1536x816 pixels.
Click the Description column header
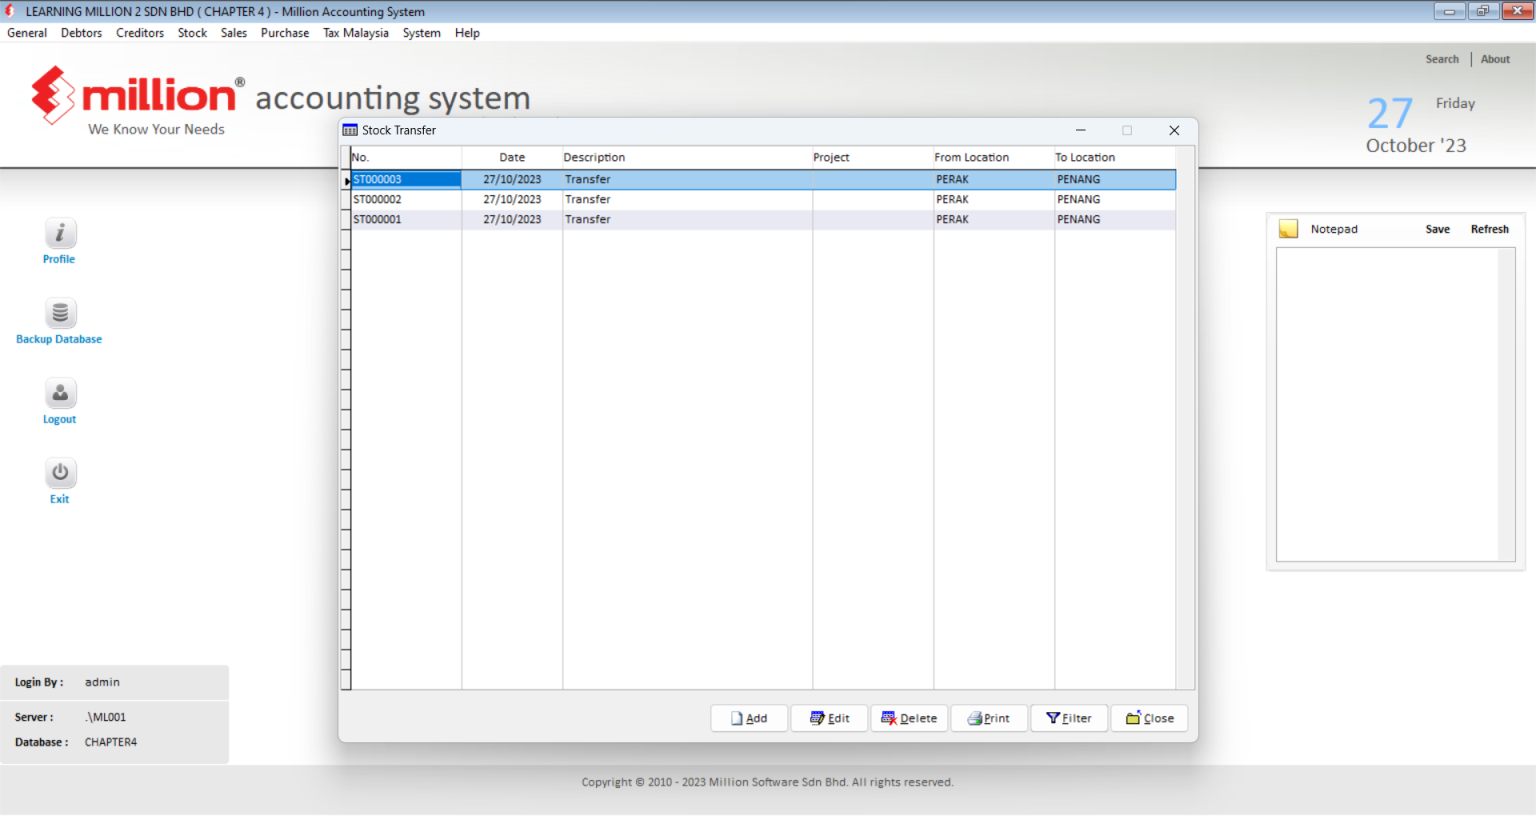(687, 157)
